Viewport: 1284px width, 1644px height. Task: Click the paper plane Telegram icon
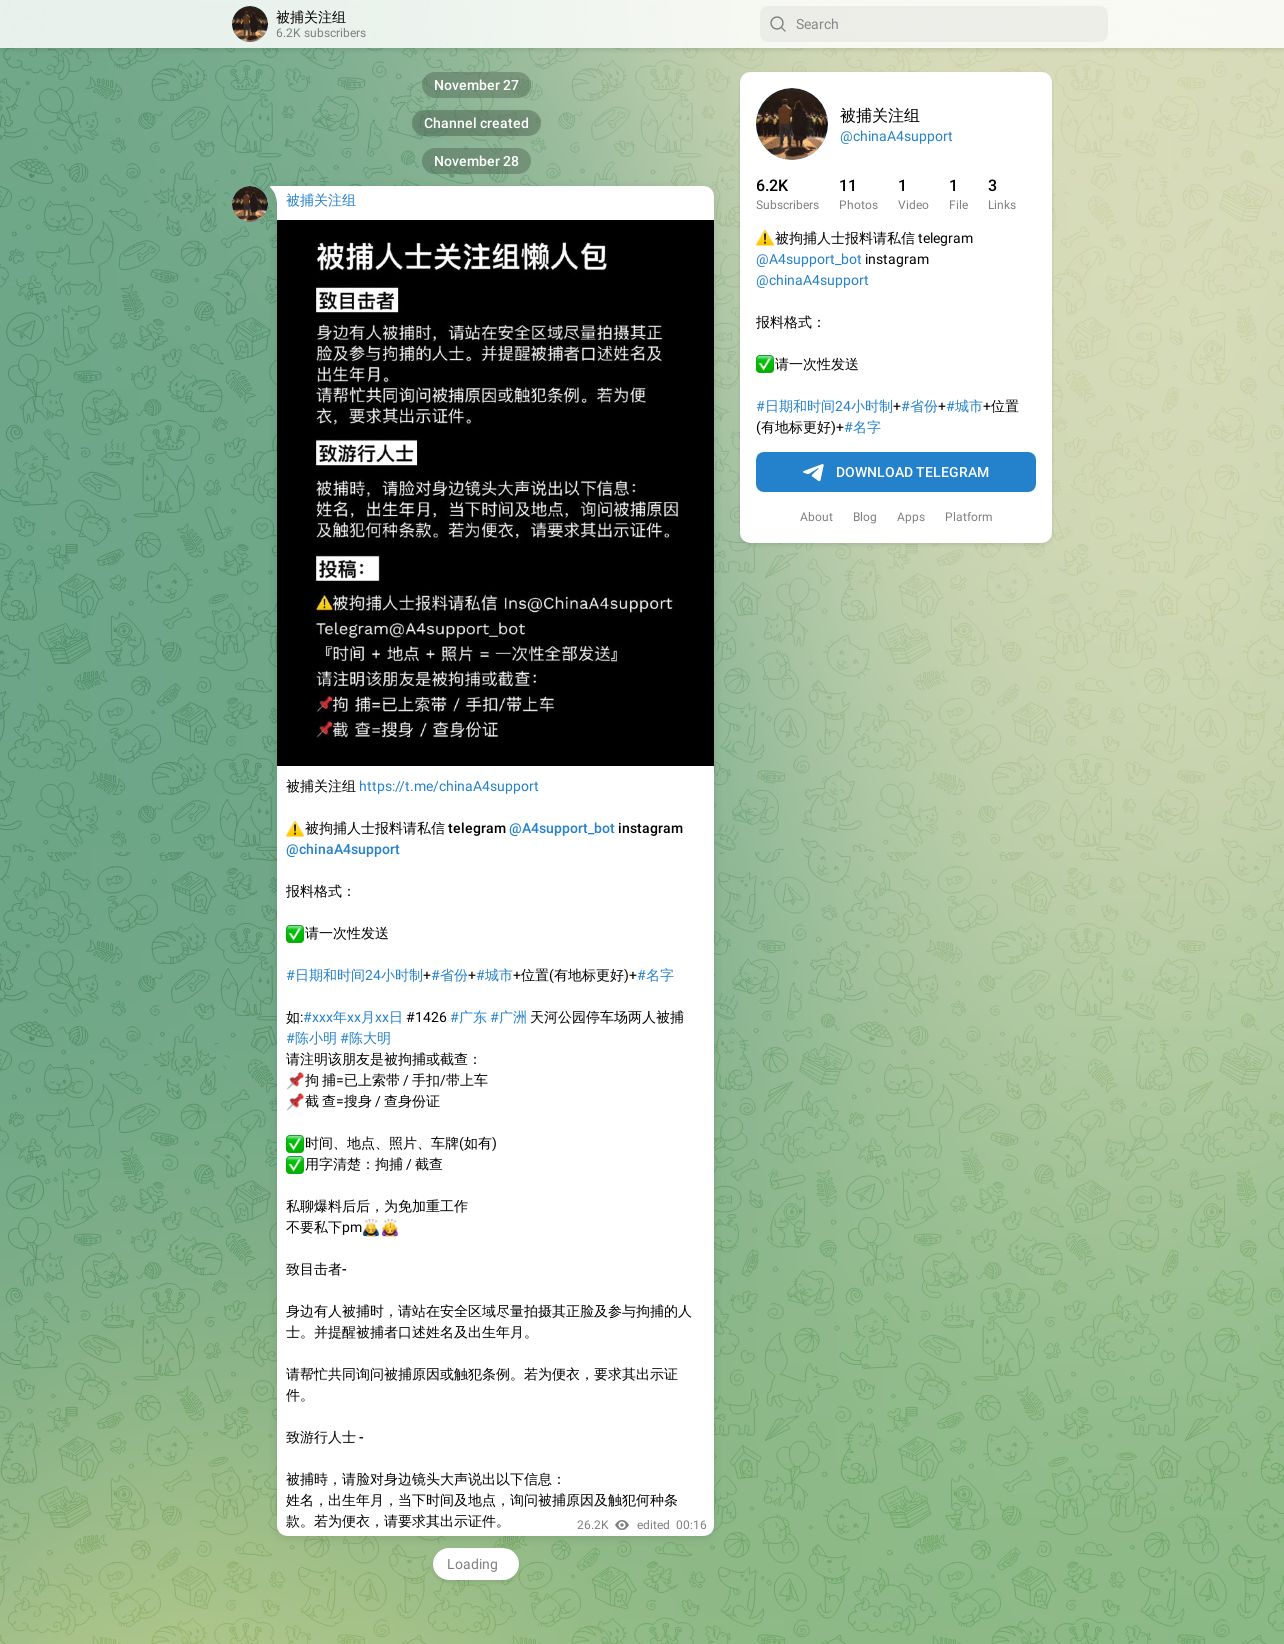[814, 472]
